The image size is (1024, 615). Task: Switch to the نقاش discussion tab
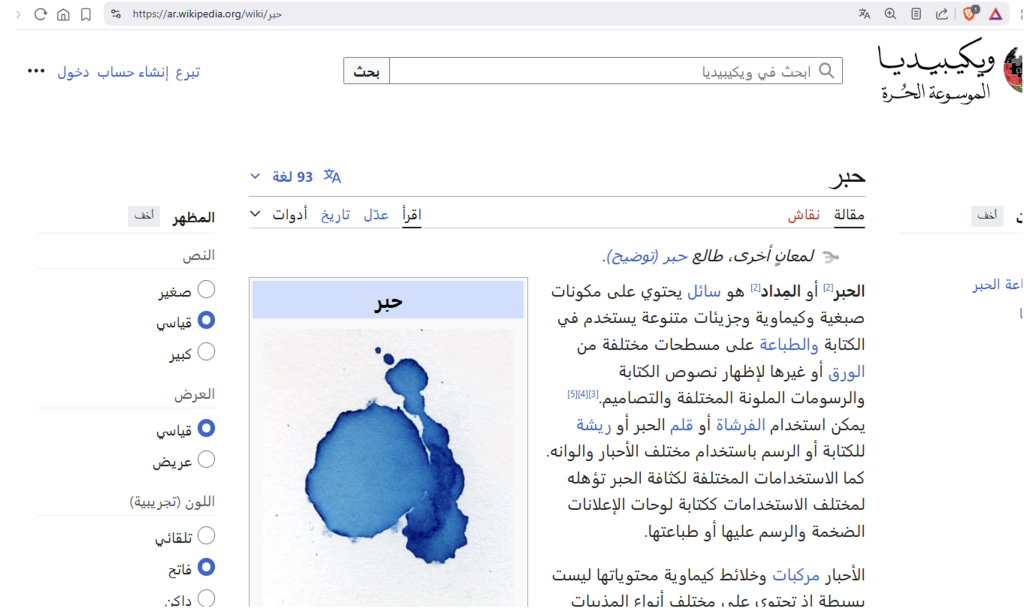[x=804, y=215]
